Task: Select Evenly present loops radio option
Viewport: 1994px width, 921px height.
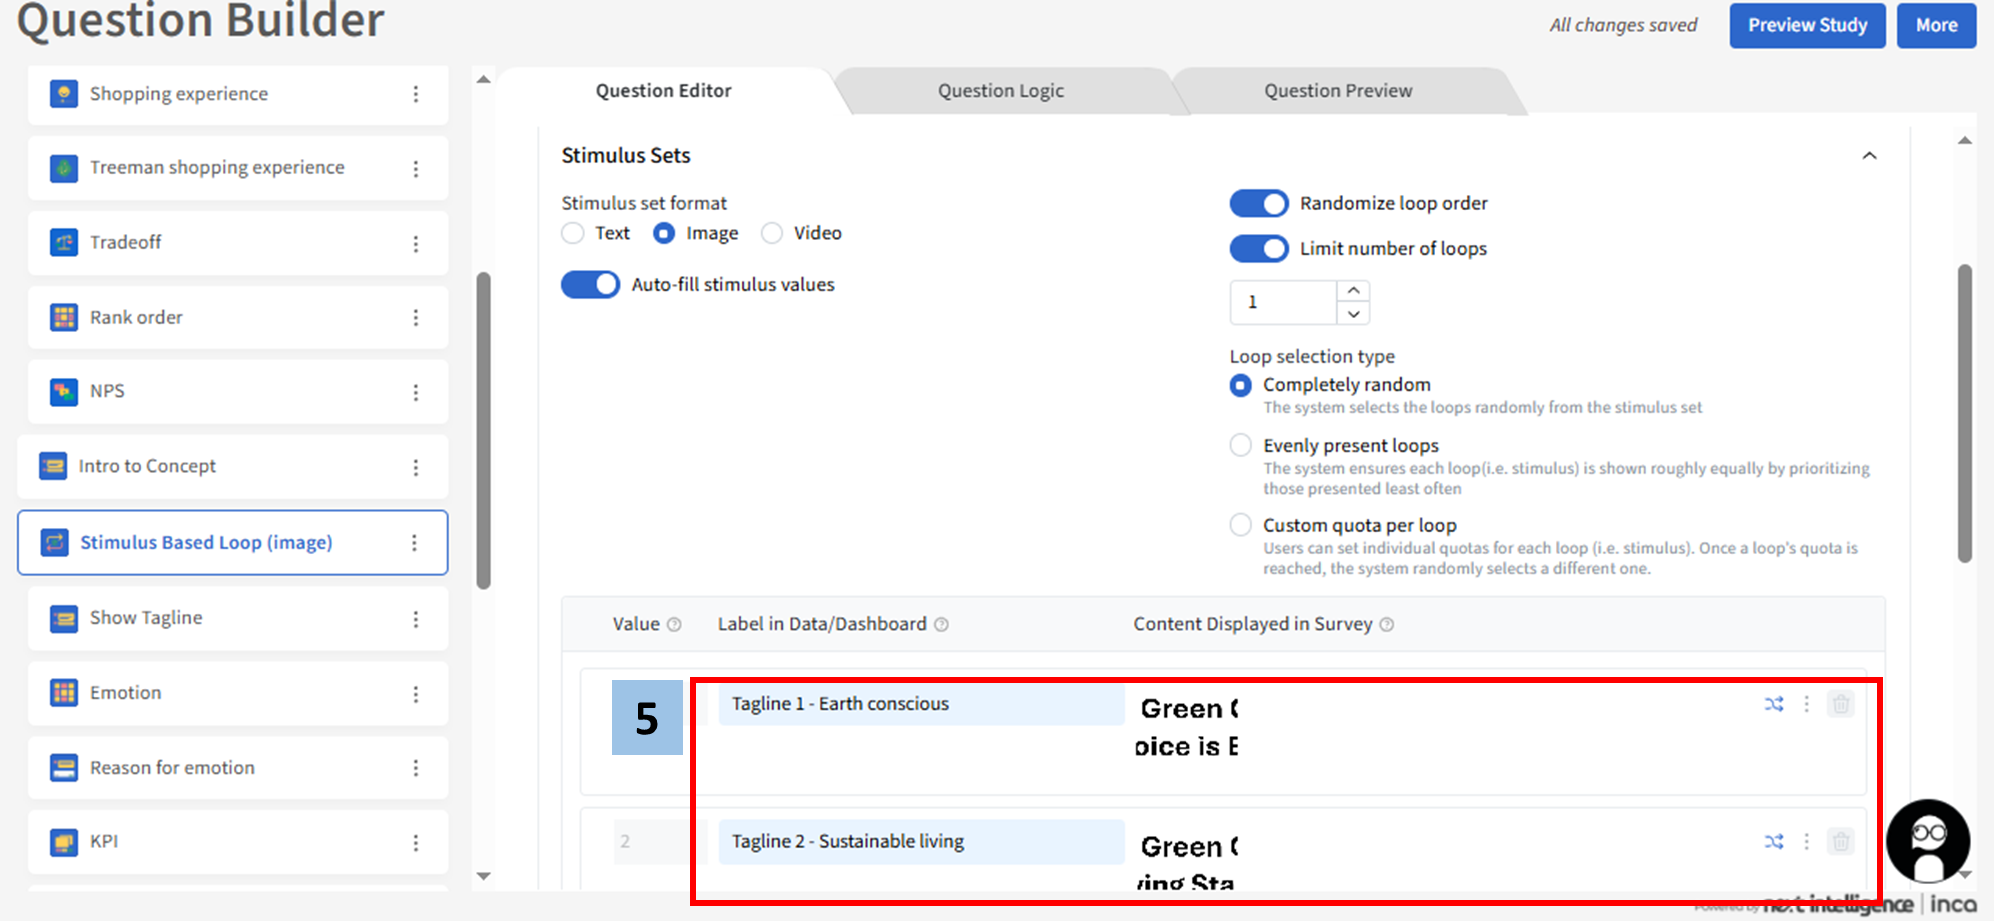Action: (1241, 445)
